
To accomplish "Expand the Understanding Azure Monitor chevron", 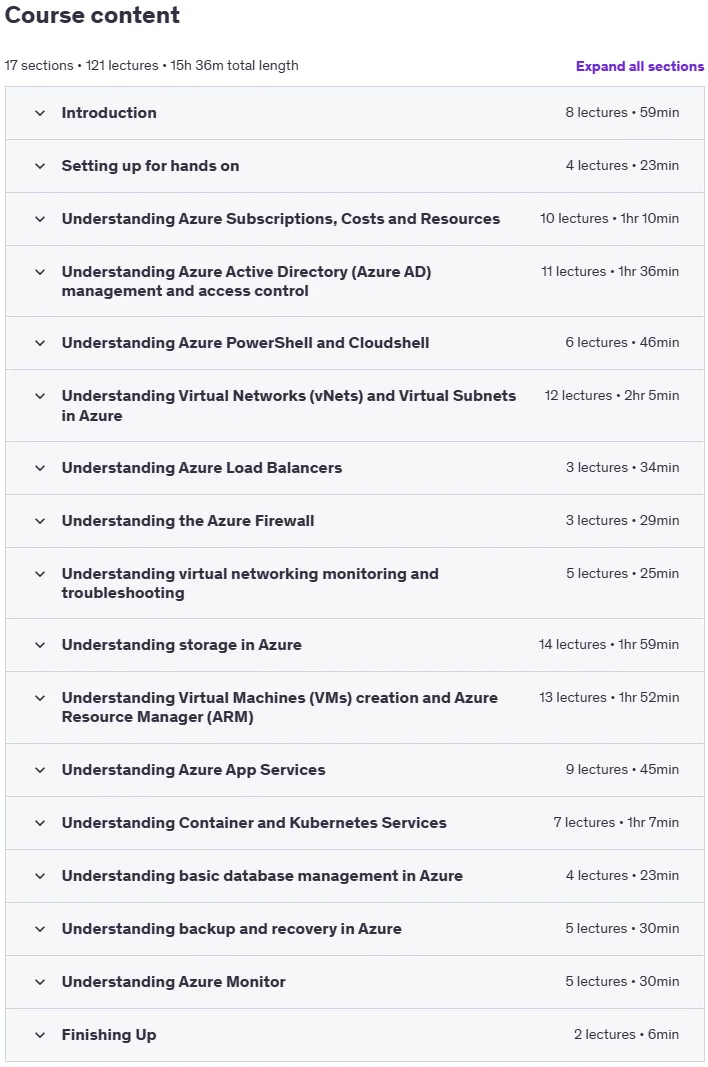I will (x=40, y=983).
